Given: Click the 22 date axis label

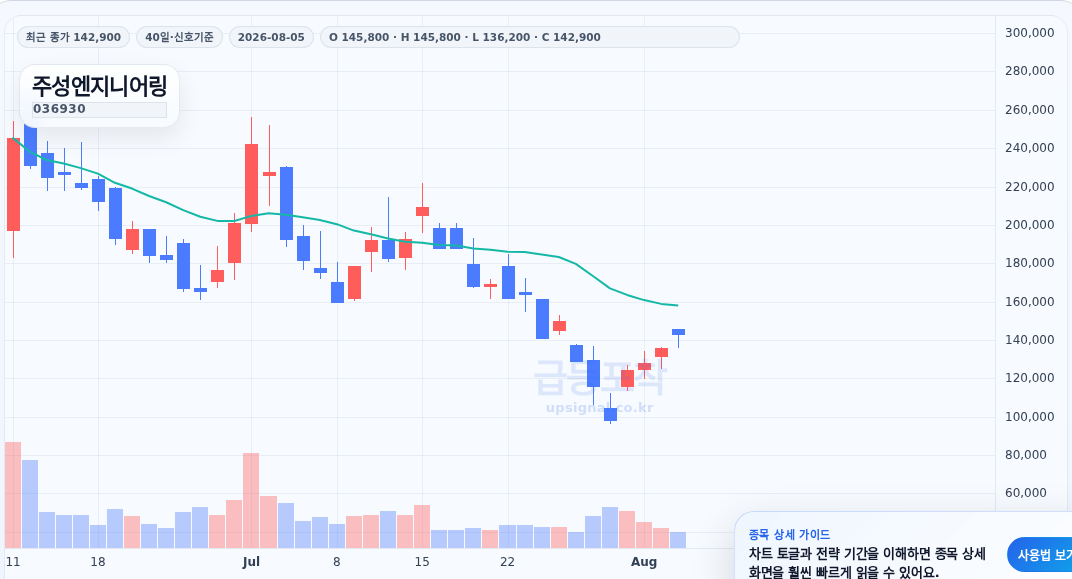Looking at the screenshot, I should [507, 562].
